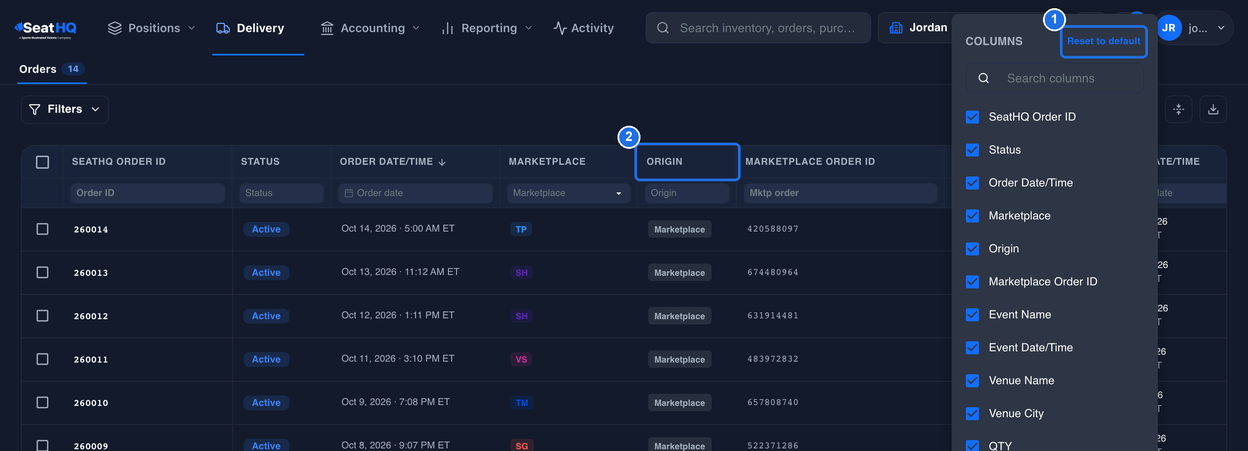
Task: Click the global search inventory field
Action: click(757, 28)
